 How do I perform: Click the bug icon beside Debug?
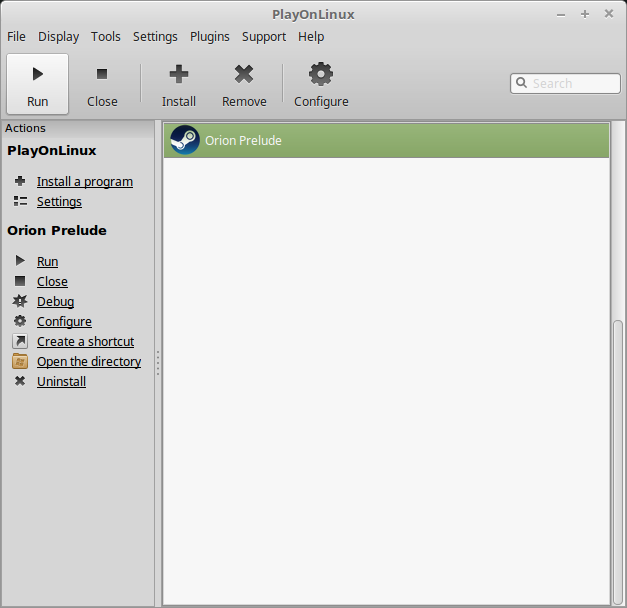tap(20, 301)
